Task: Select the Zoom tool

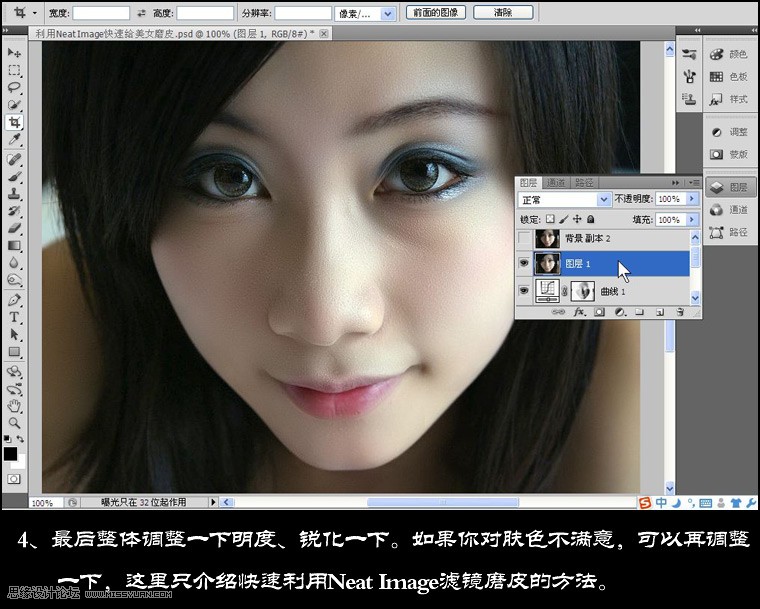Action: click(x=14, y=423)
